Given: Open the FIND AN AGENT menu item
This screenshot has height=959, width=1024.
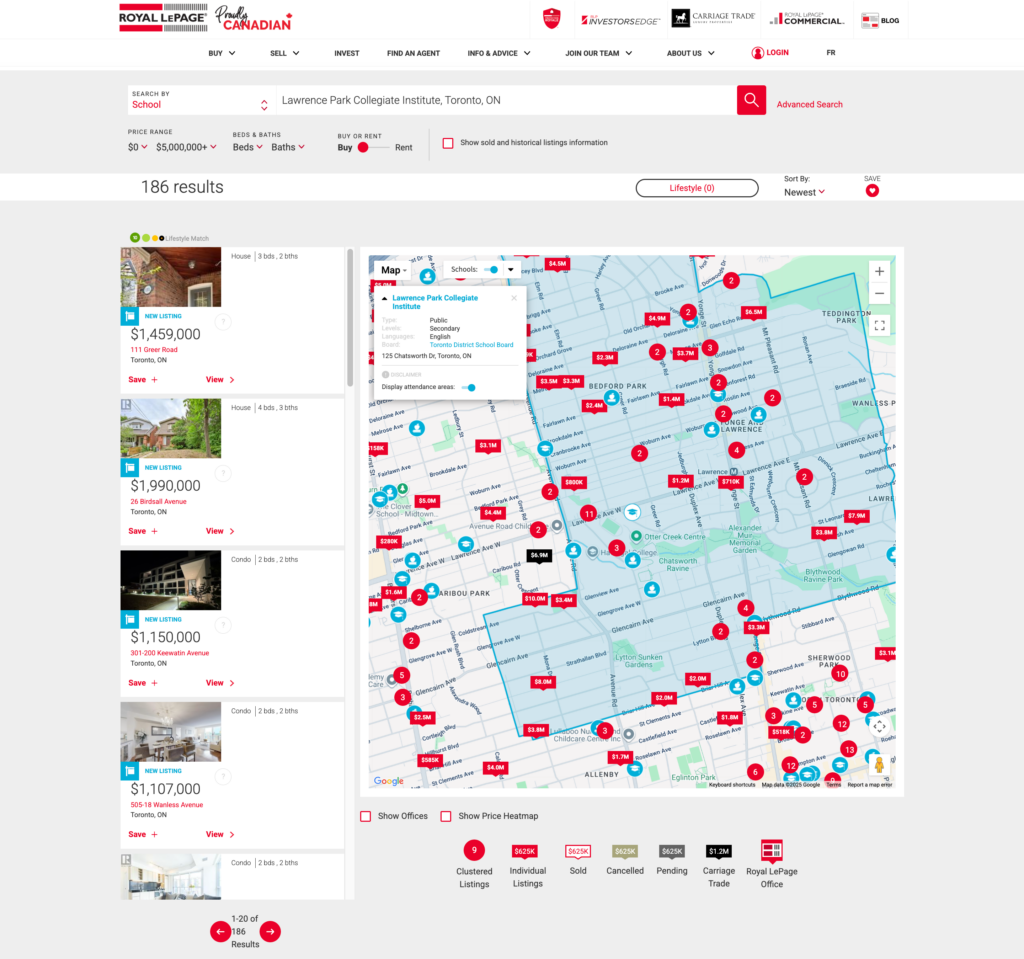Looking at the screenshot, I should click(x=413, y=53).
